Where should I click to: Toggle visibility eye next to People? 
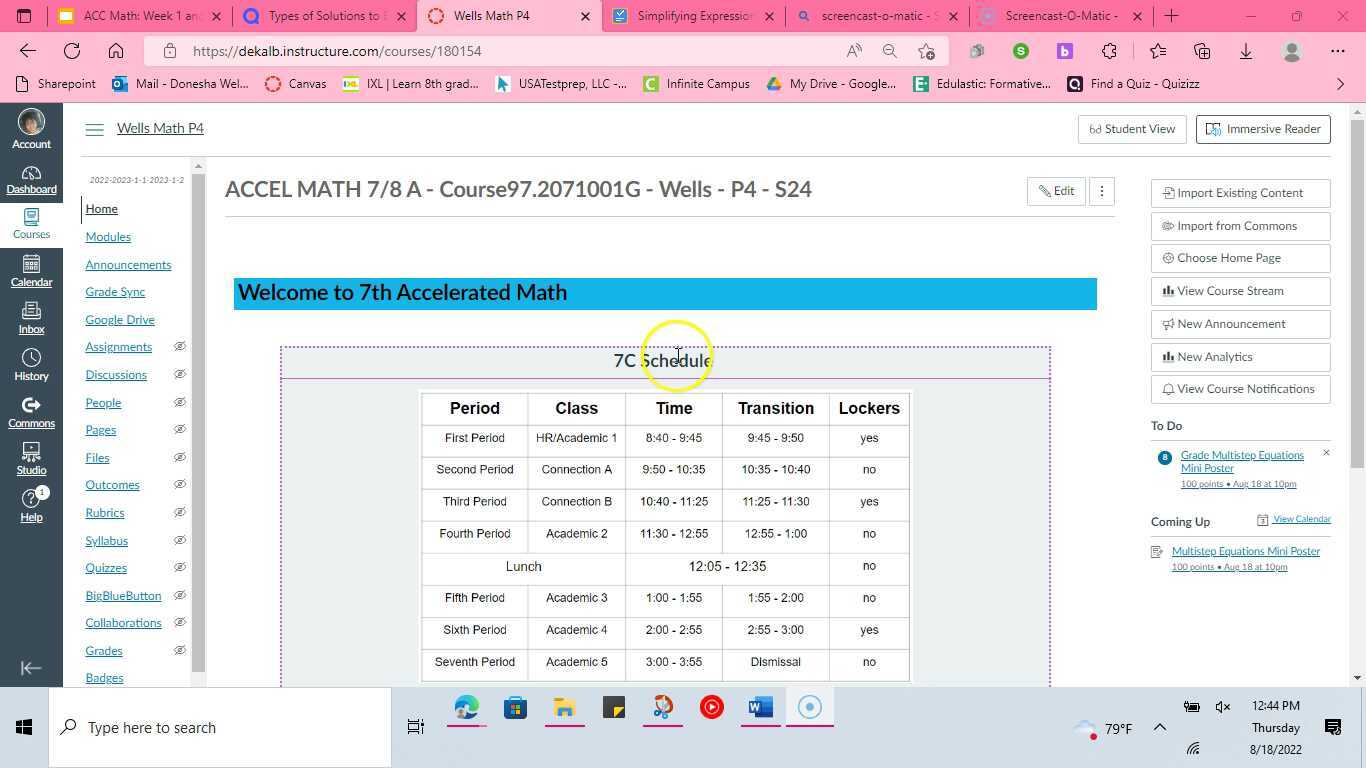click(x=180, y=402)
